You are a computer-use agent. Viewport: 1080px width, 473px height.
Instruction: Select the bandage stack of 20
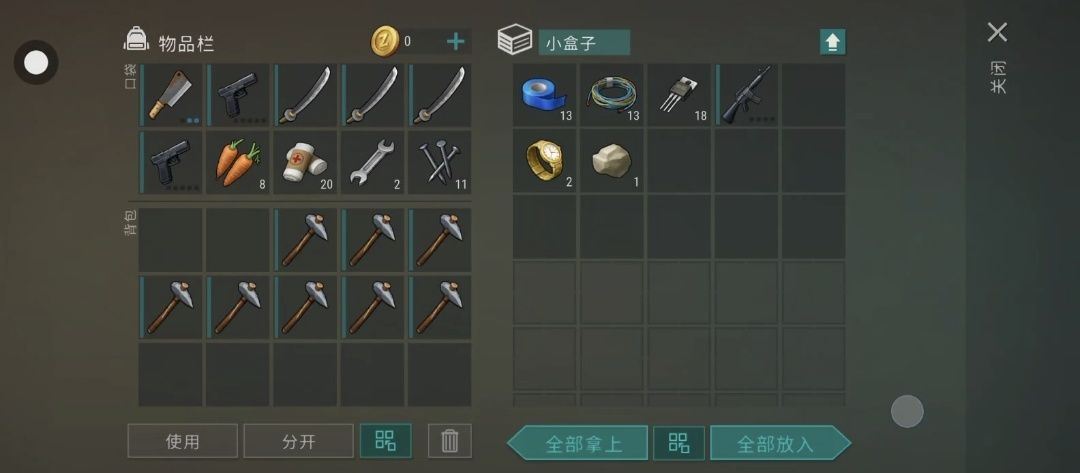point(305,162)
